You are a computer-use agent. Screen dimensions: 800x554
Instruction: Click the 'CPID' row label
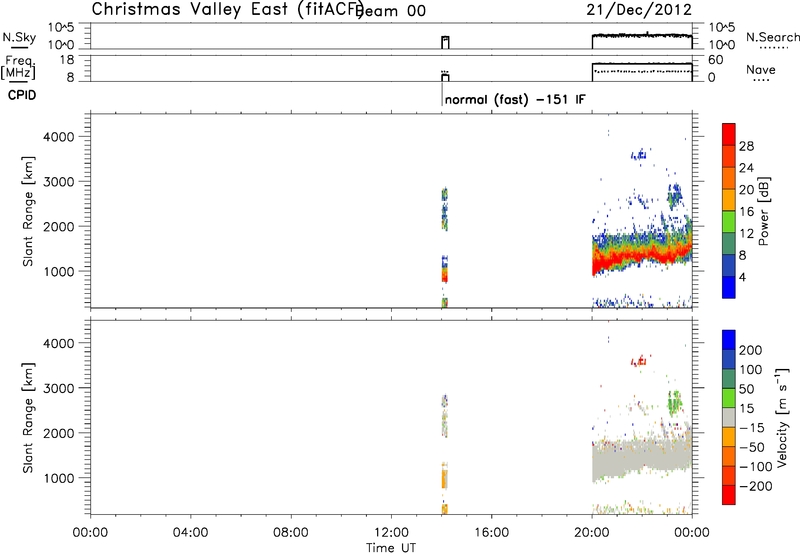point(22,95)
